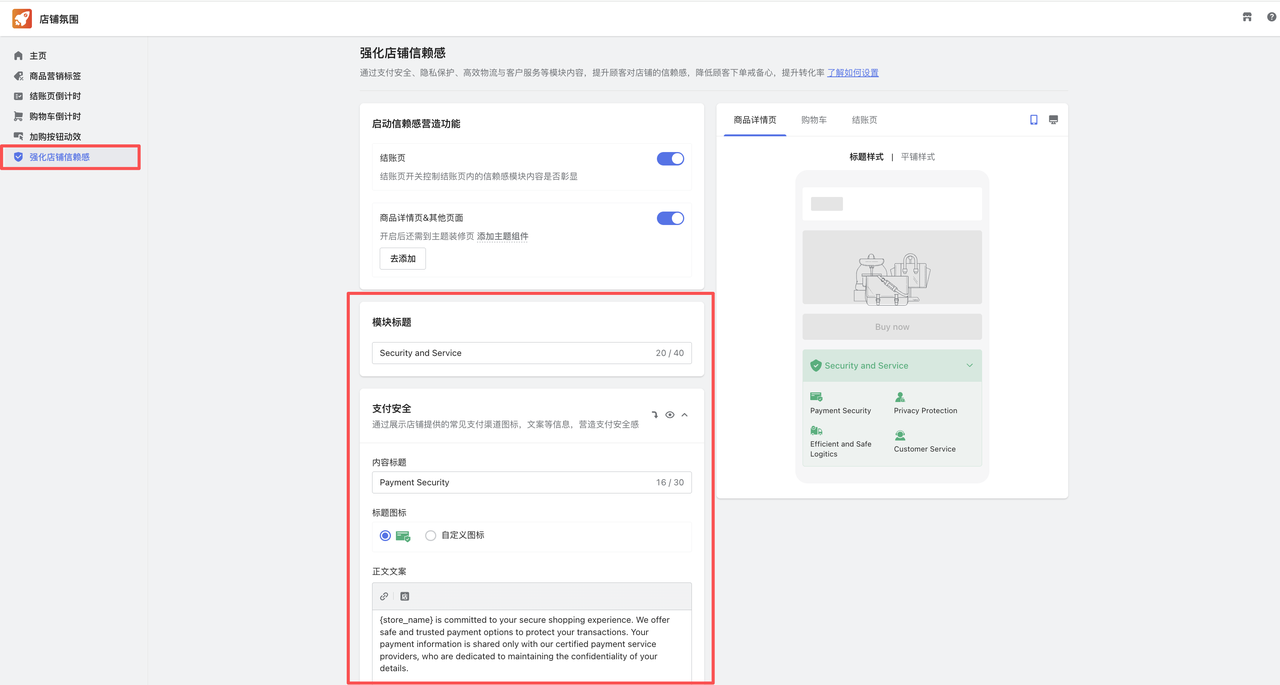The width and height of the screenshot is (1280, 685).
Task: Open the help icon at top right
Action: click(1271, 16)
